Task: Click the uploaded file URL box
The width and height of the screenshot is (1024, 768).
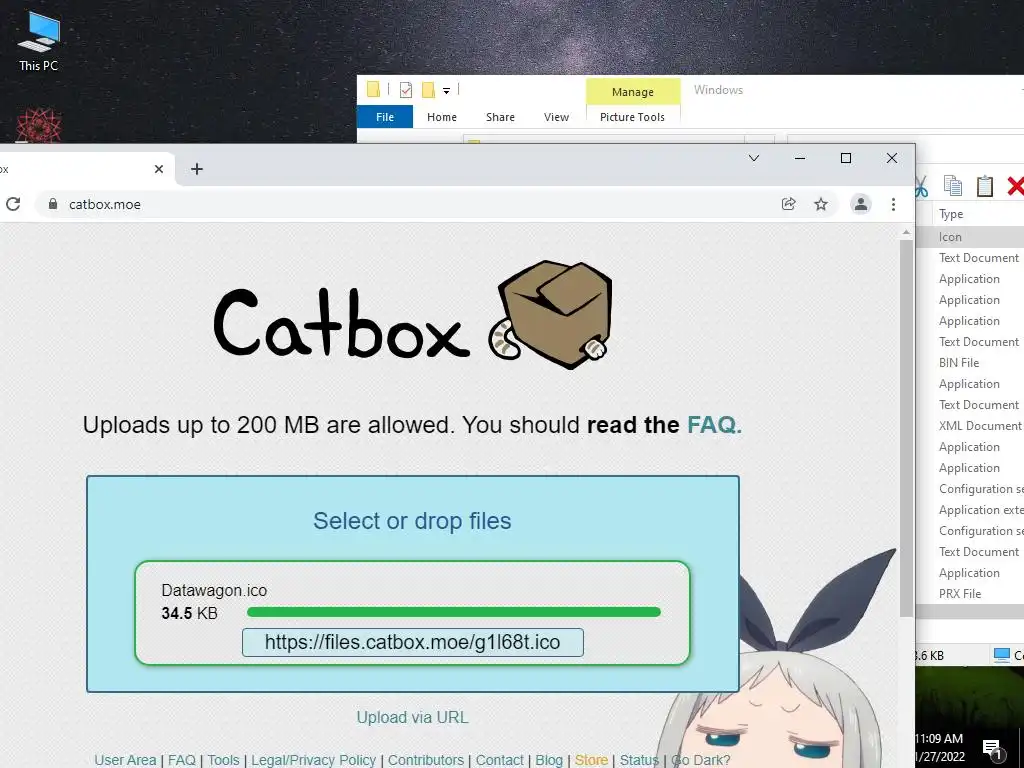Action: [413, 642]
